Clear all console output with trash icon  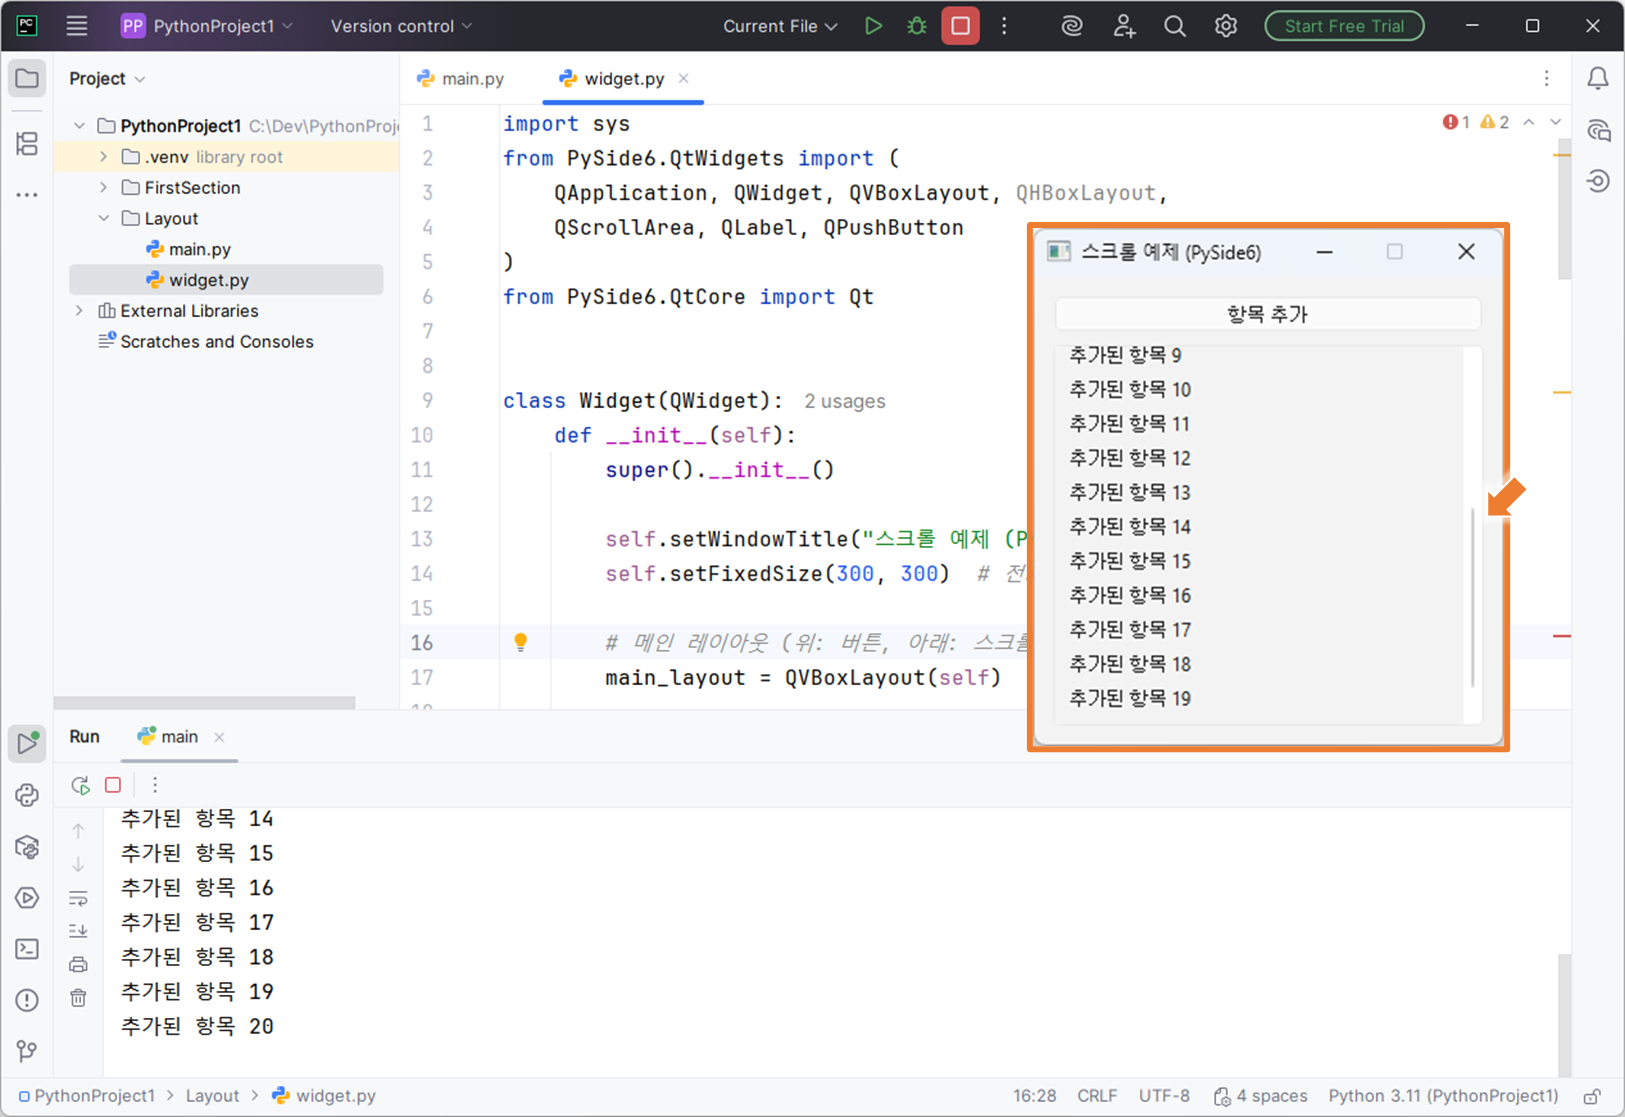point(78,998)
